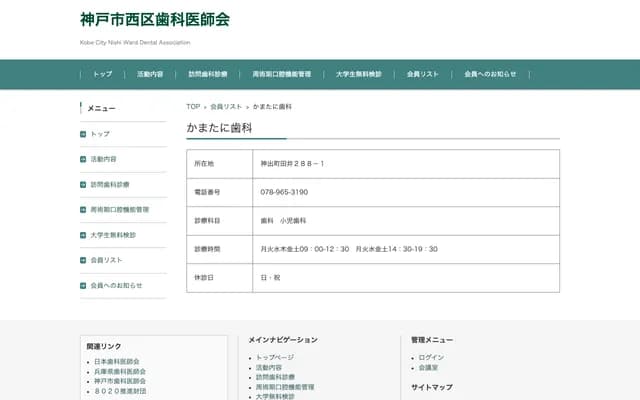This screenshot has height=400, width=640.
Task: Select 活動内容 in the top navigation bar
Action: (150, 74)
